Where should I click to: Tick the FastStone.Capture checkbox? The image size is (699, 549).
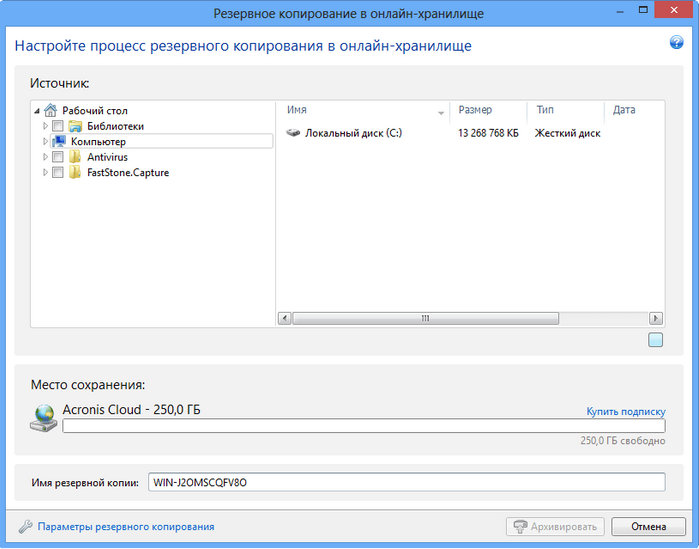tap(58, 172)
